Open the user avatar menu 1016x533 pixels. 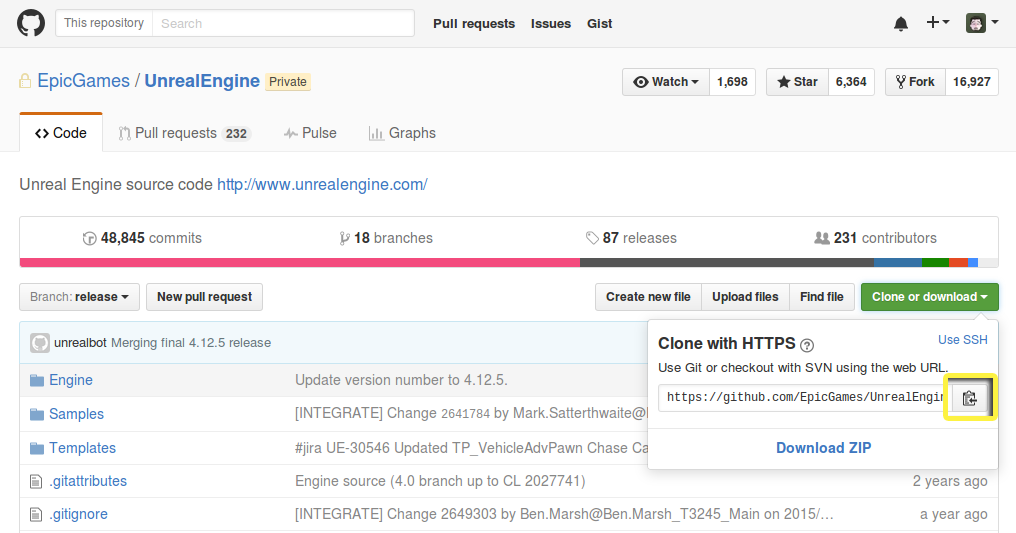[982, 23]
